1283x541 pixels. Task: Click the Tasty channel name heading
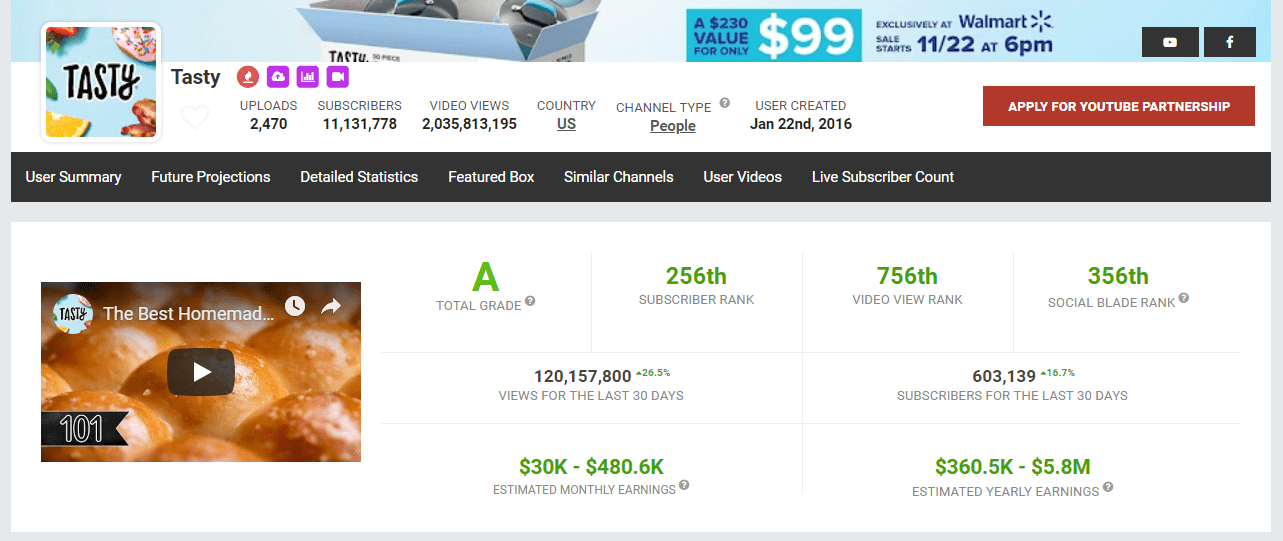pos(196,77)
